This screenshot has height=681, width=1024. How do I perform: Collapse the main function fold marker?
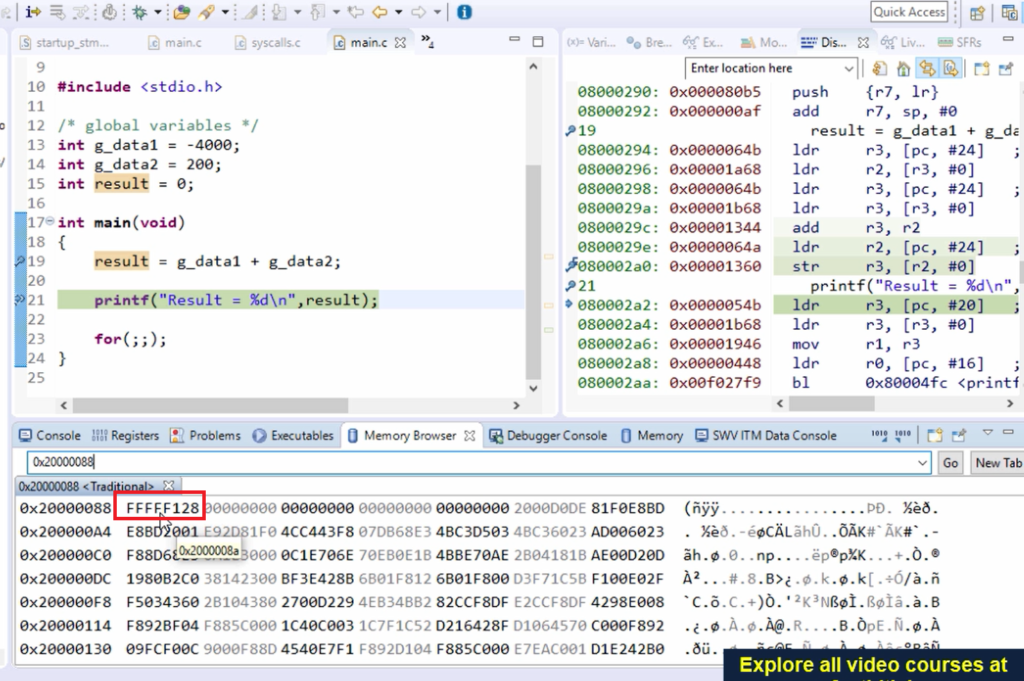pos(50,222)
